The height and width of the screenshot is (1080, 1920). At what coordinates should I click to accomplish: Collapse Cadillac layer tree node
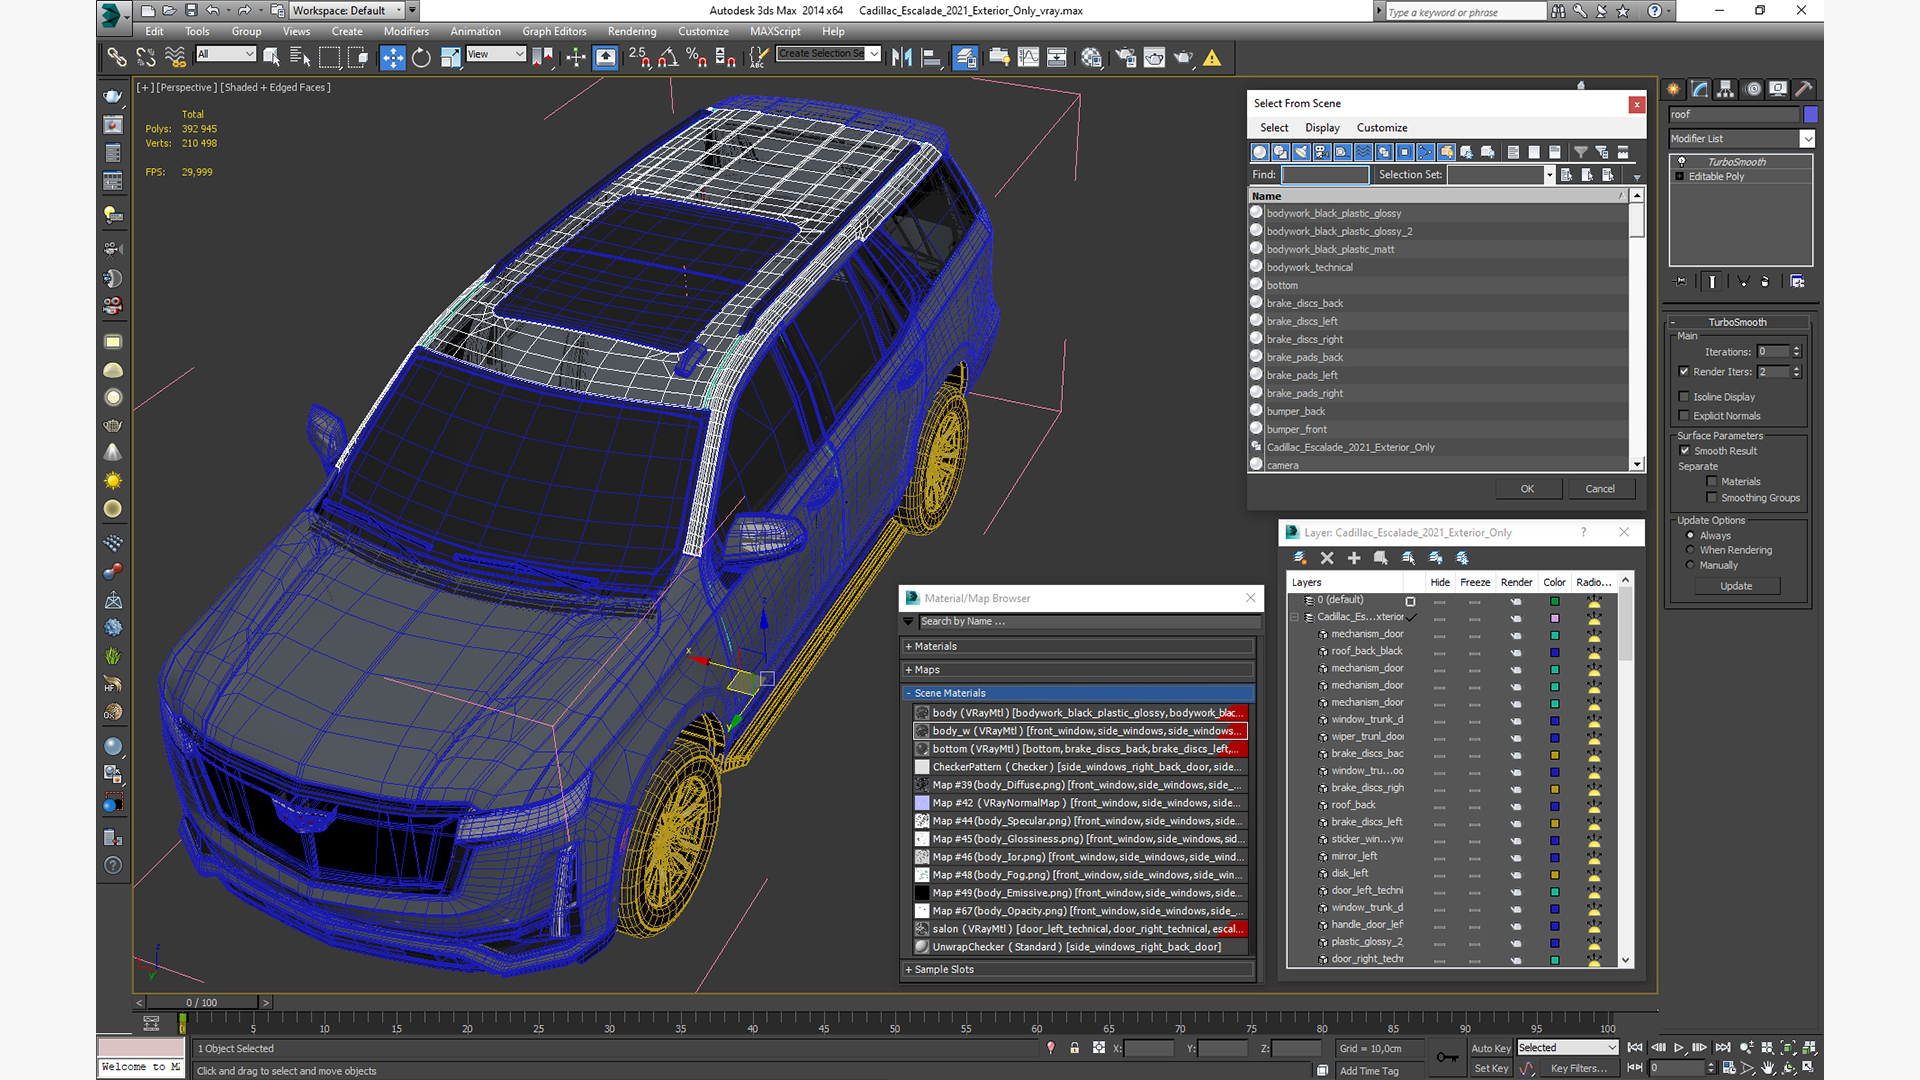pyautogui.click(x=1295, y=617)
